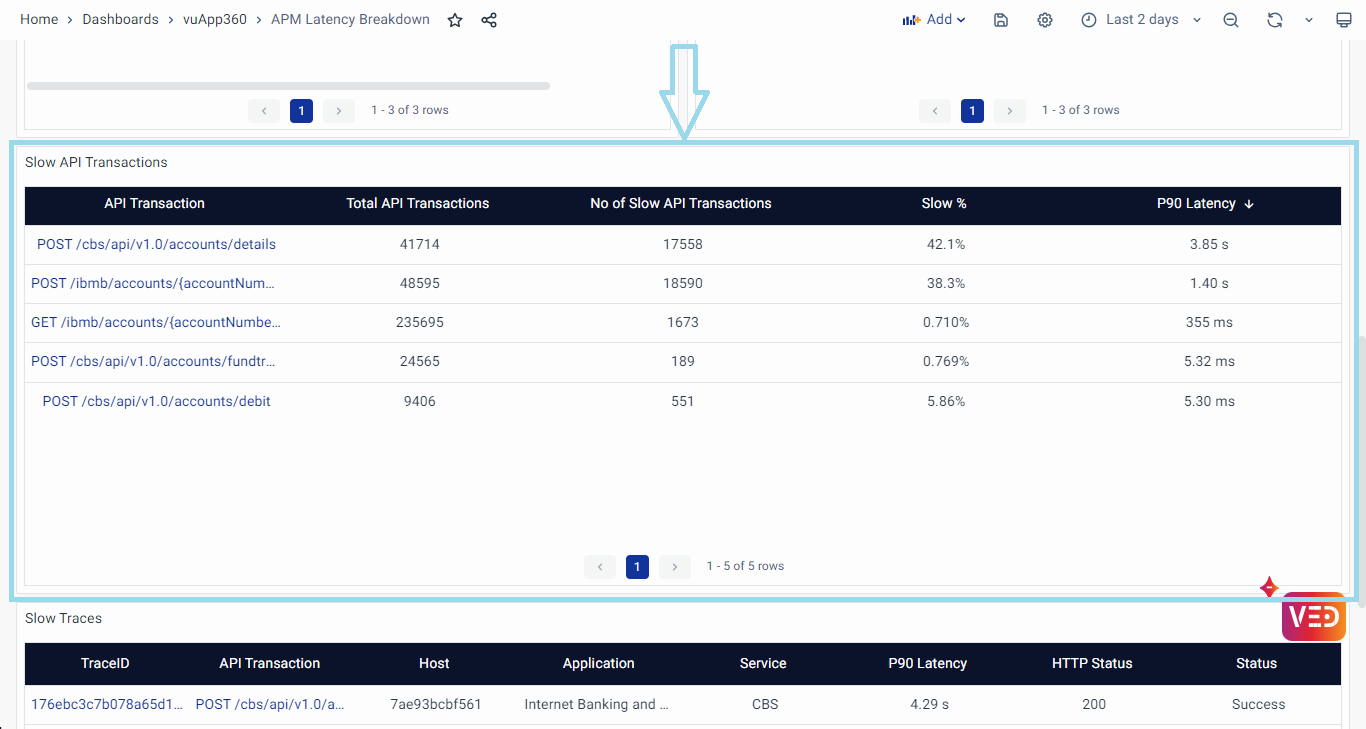Open the Add panel dropdown
The image size is (1366, 729).
(x=934, y=20)
